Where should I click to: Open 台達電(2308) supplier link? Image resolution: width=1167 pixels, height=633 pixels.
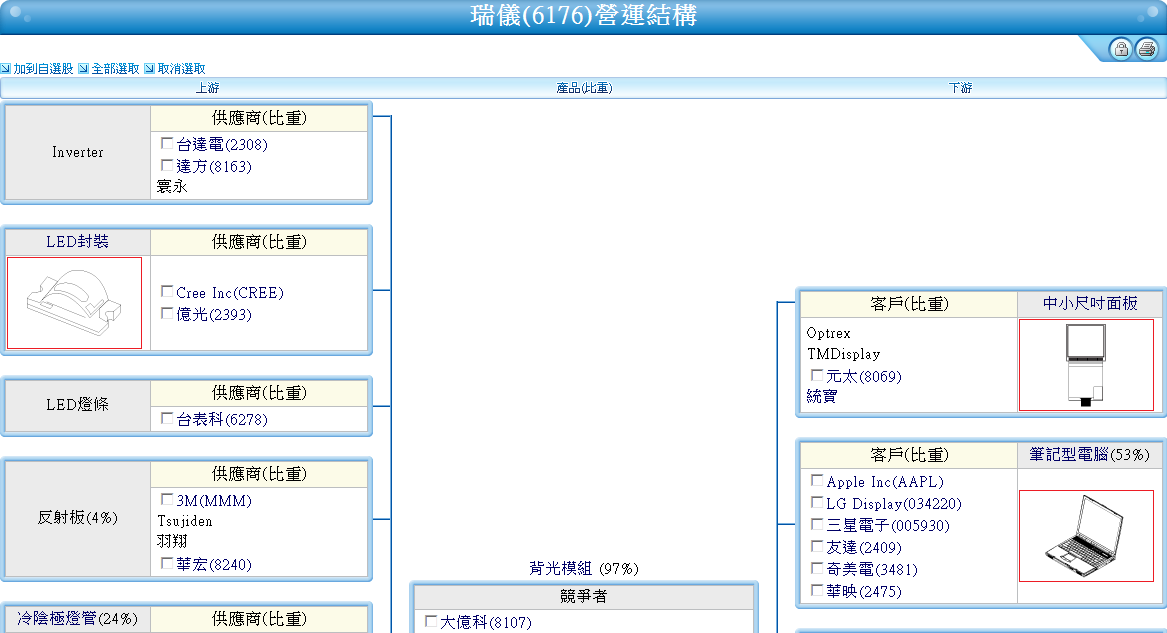click(x=222, y=144)
